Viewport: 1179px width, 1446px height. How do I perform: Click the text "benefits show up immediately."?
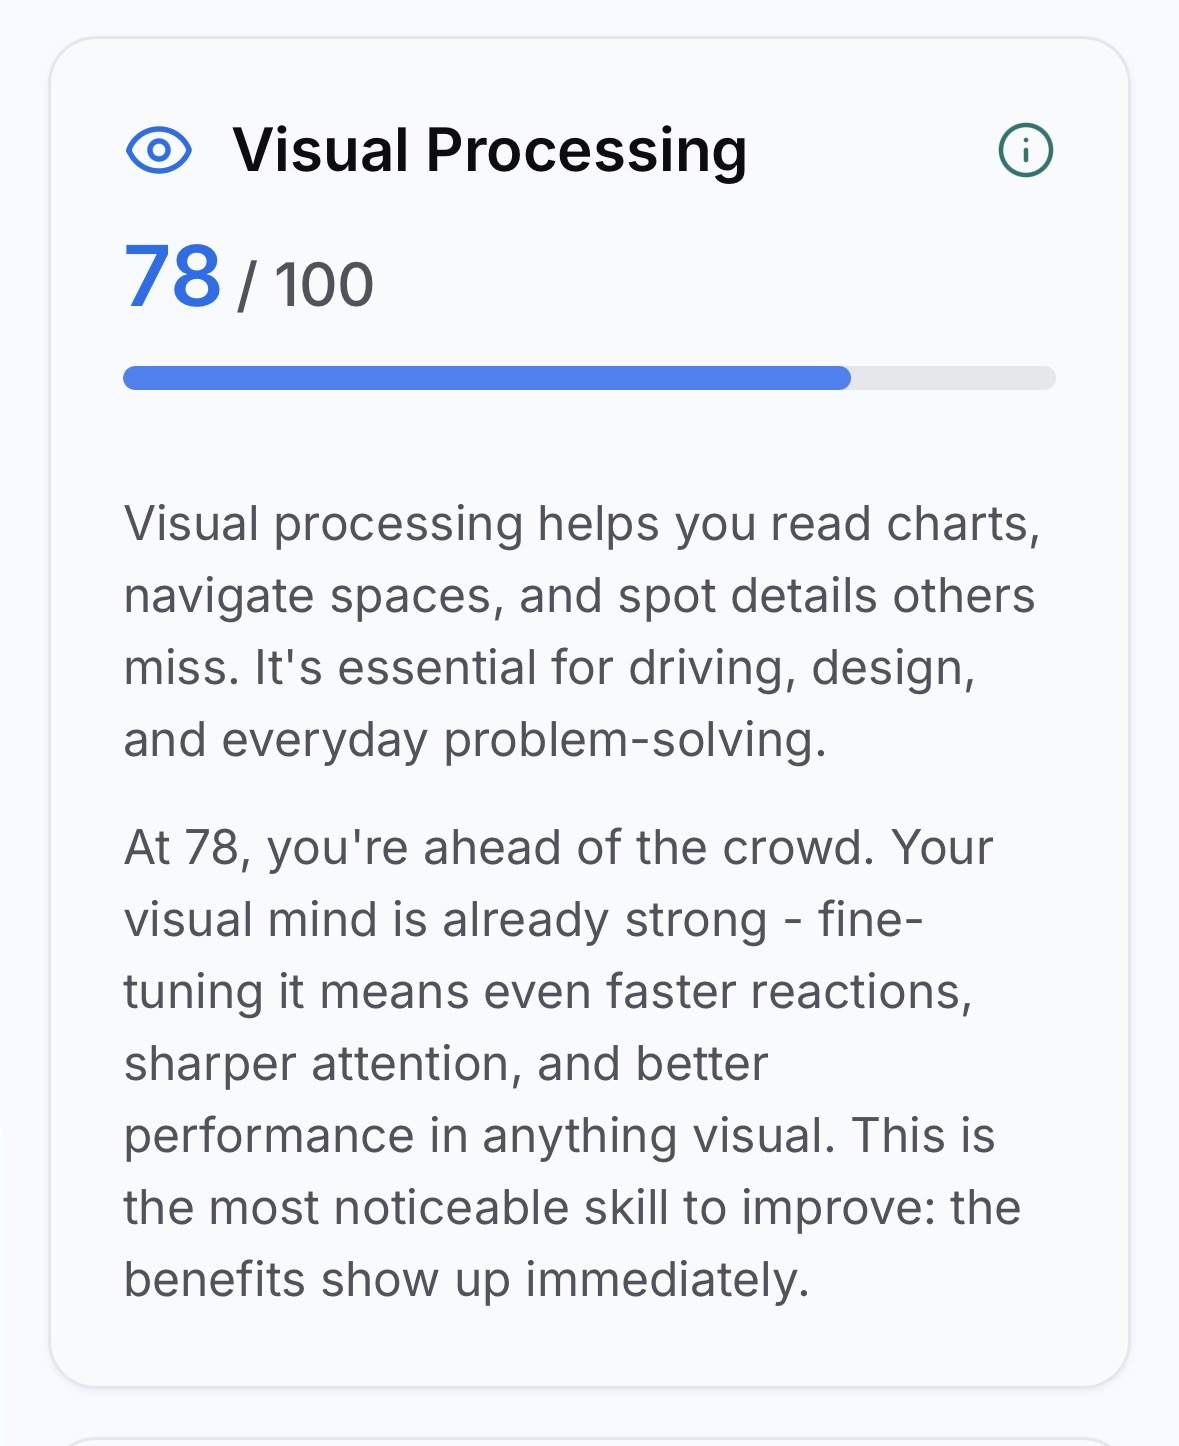tap(466, 1280)
